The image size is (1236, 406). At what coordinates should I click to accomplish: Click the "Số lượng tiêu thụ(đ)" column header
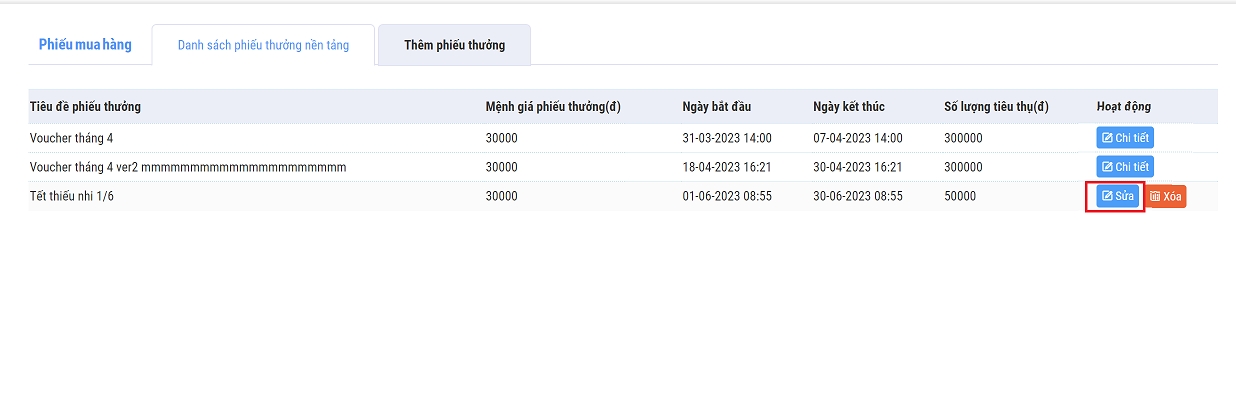click(996, 107)
